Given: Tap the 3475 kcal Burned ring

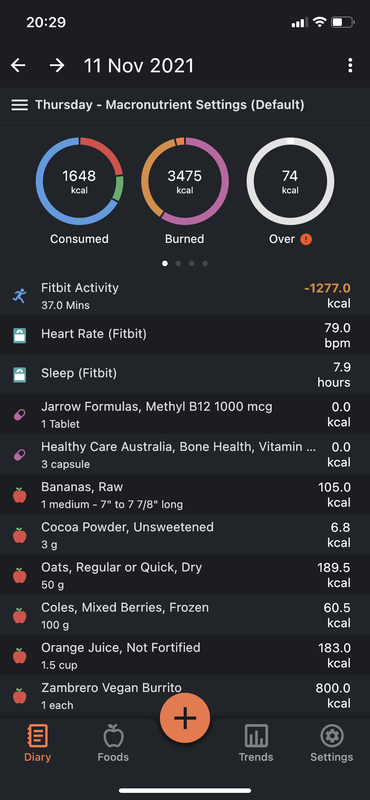Looking at the screenshot, I should tap(185, 181).
